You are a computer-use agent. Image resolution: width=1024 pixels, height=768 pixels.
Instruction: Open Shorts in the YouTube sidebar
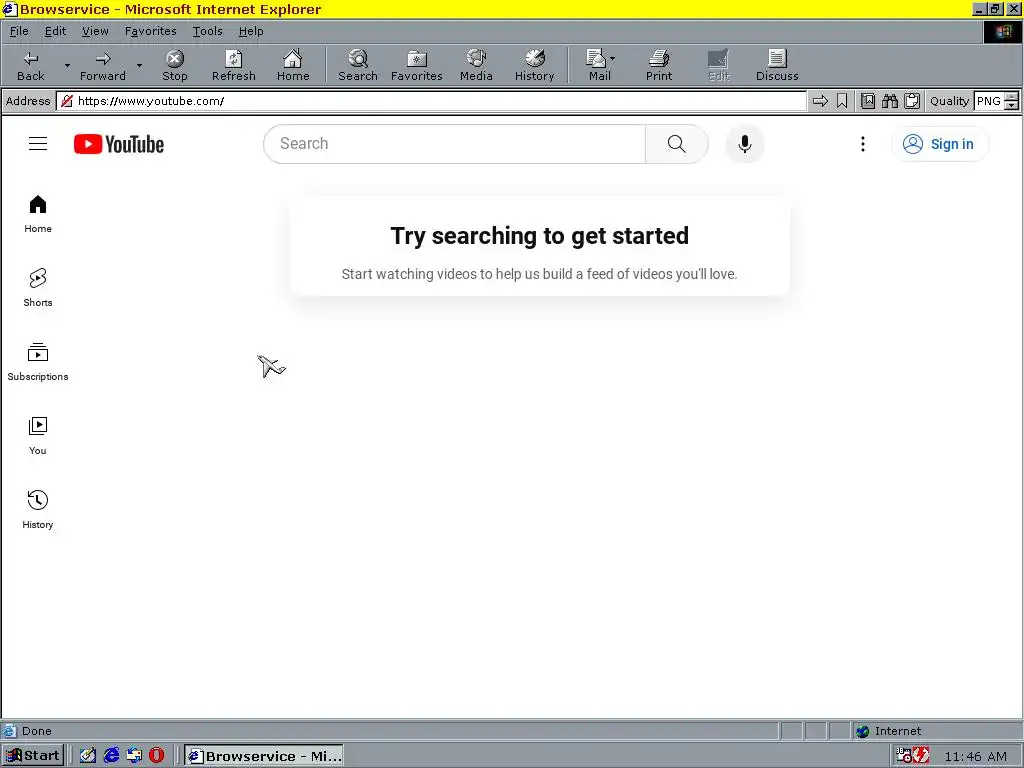coord(38,288)
